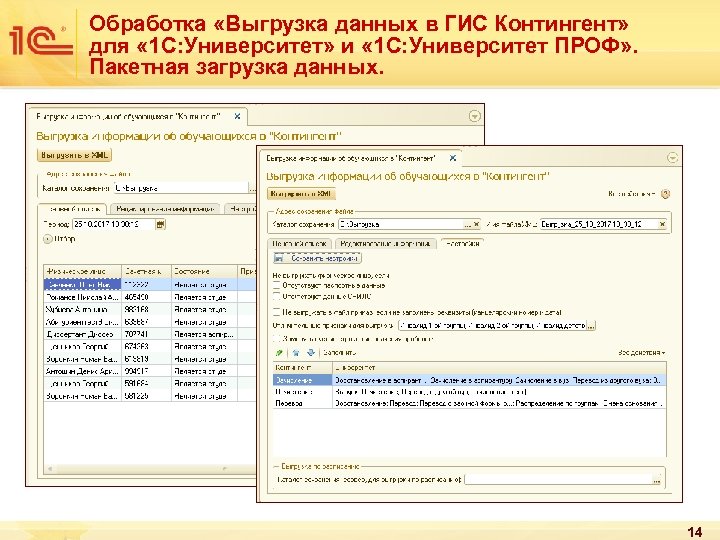Open calendar picker next to Период field
The height and width of the screenshot is (540, 720).
[x=160, y=225]
